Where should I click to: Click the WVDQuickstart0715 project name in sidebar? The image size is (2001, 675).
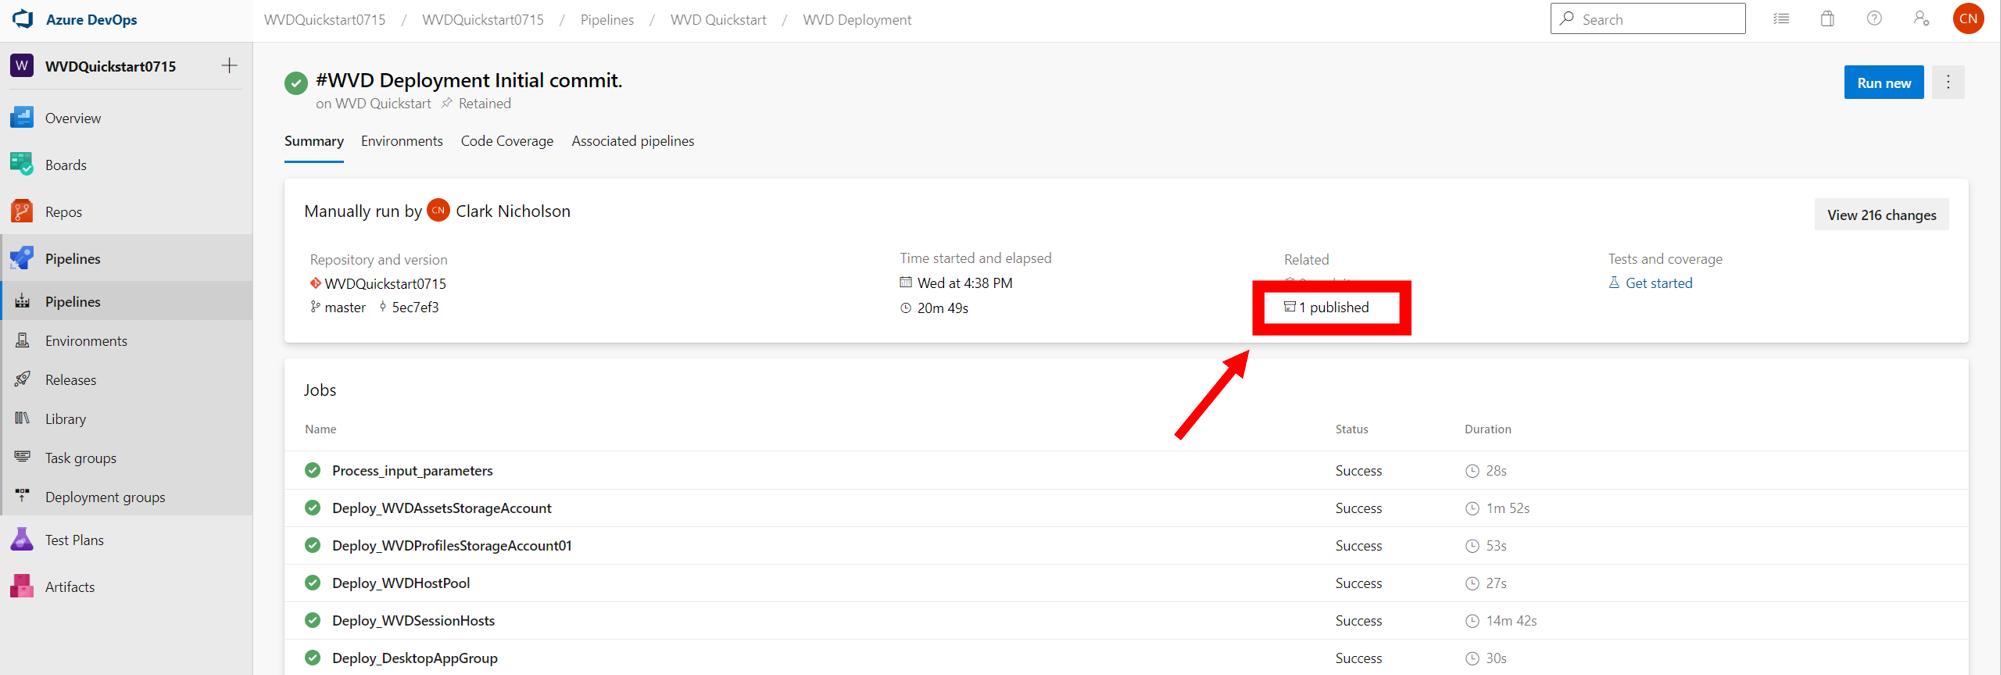click(x=110, y=66)
